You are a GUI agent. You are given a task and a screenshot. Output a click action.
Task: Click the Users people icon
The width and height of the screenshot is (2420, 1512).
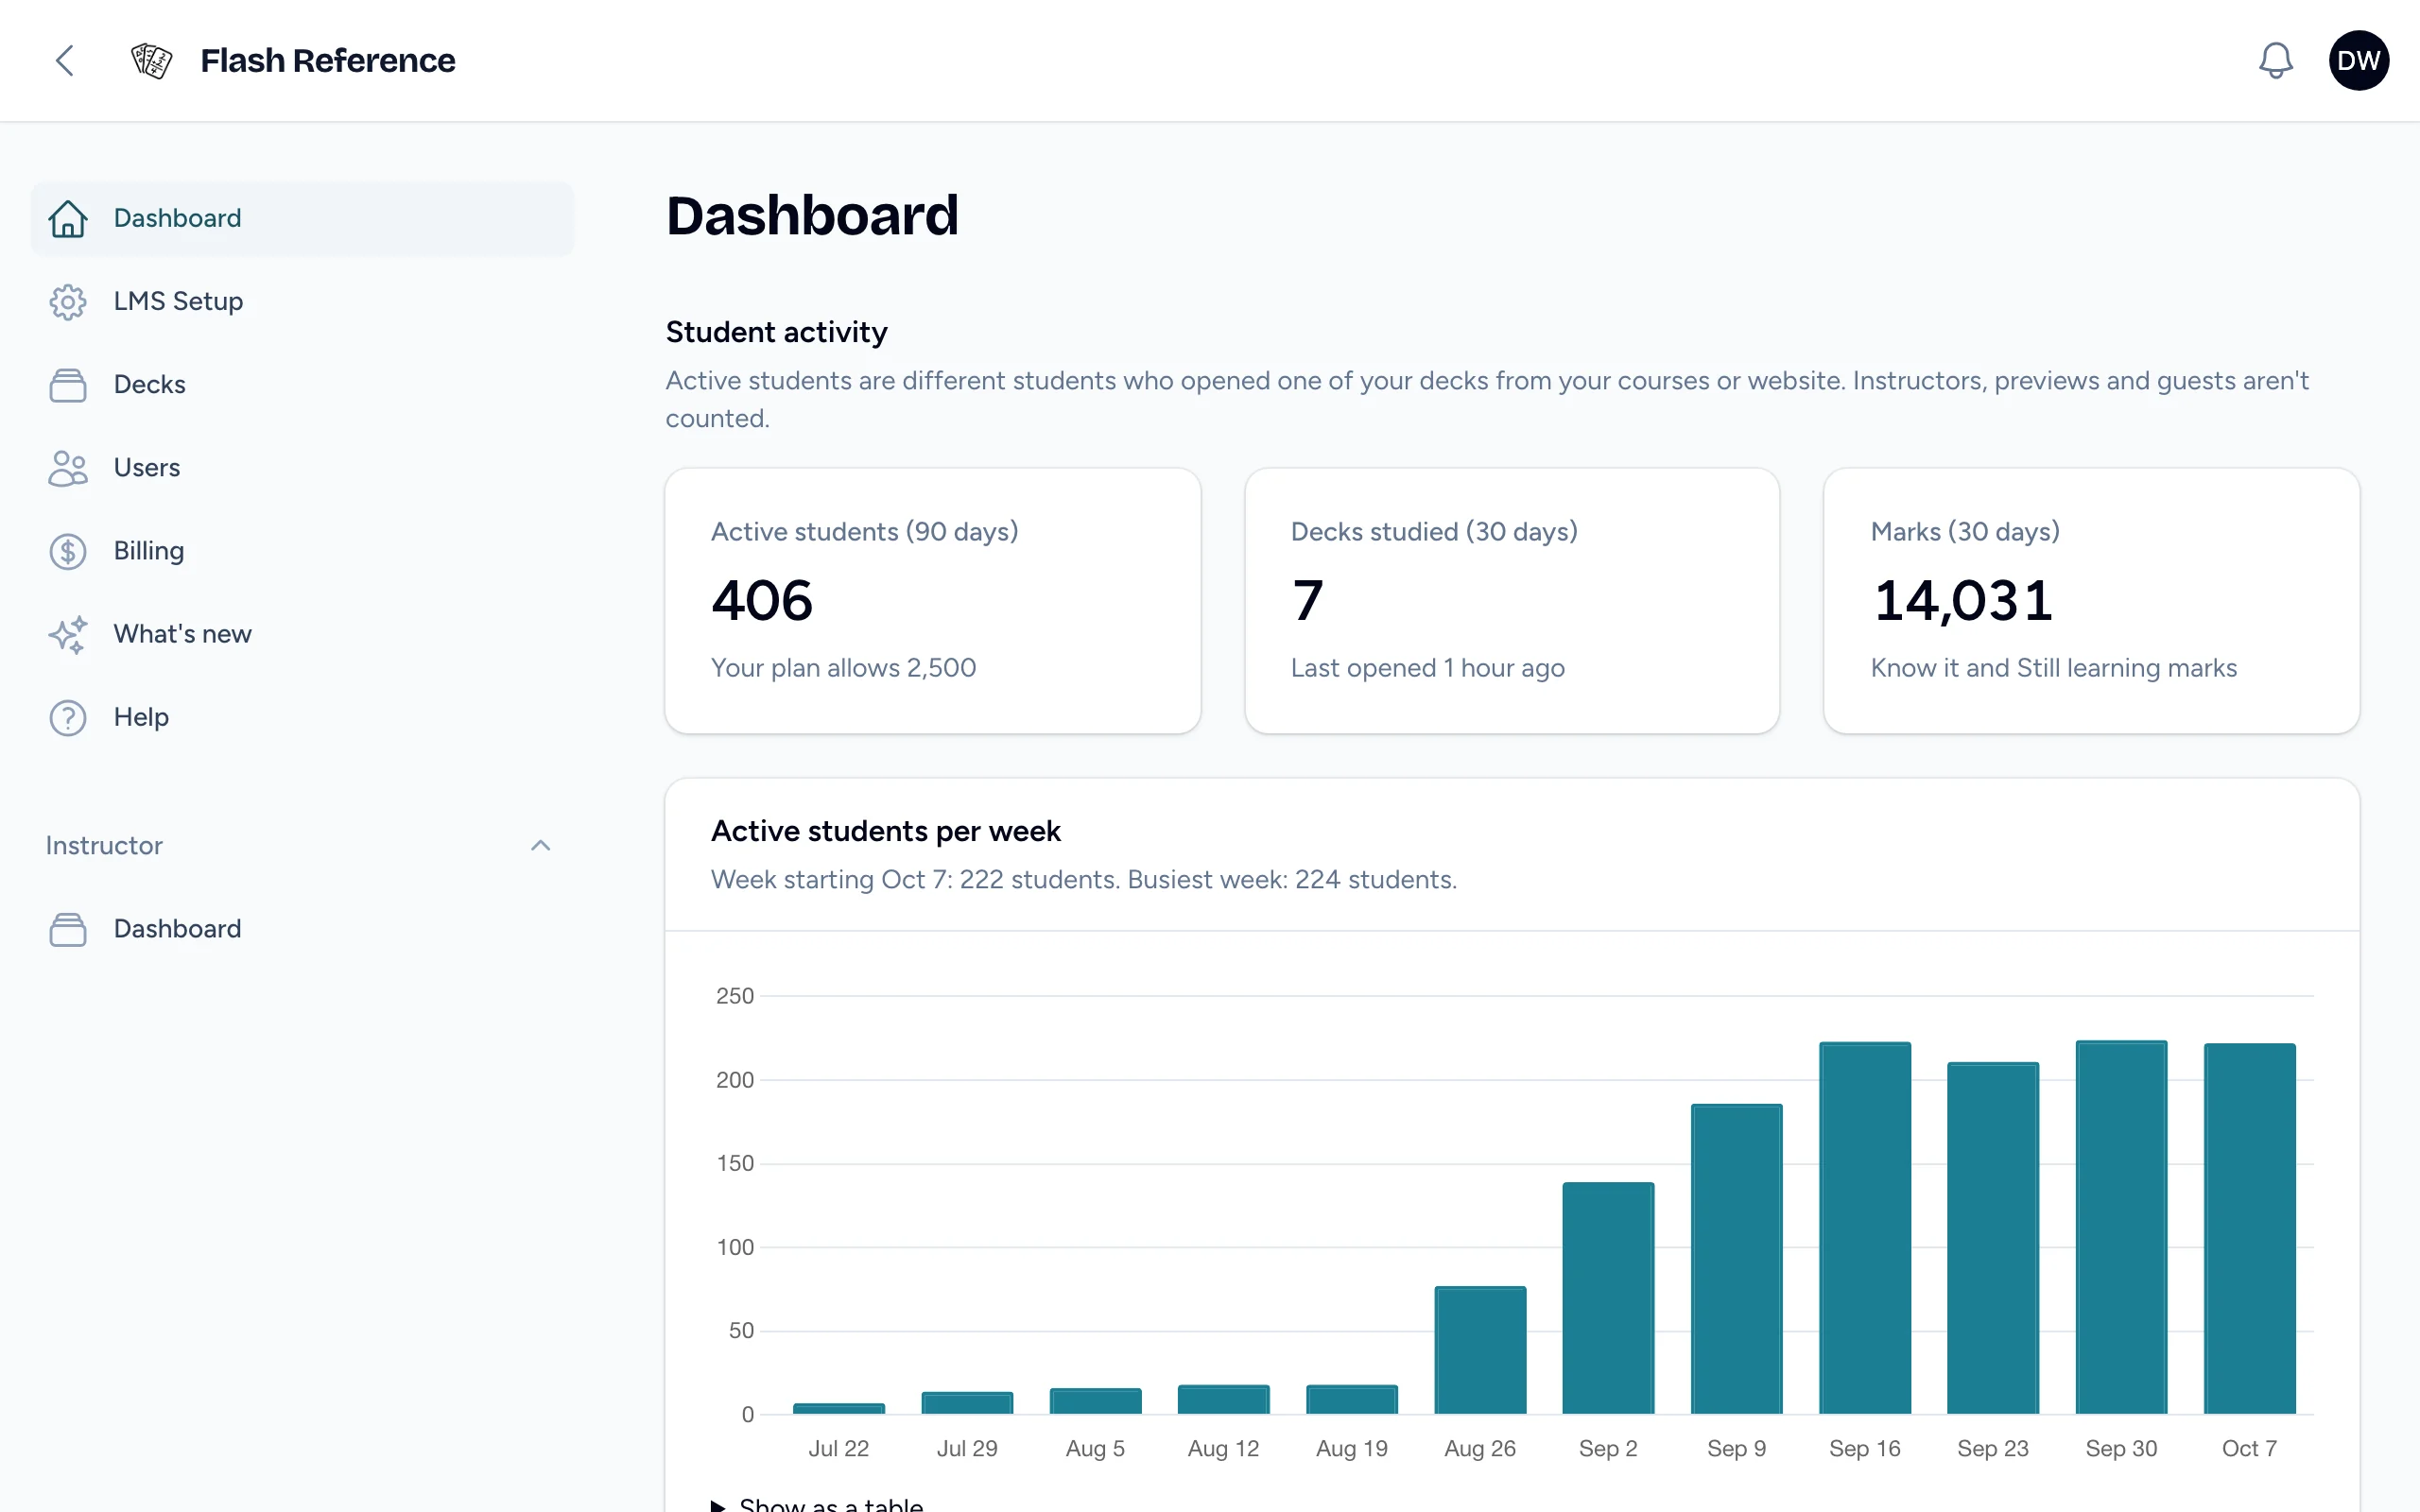(x=68, y=468)
